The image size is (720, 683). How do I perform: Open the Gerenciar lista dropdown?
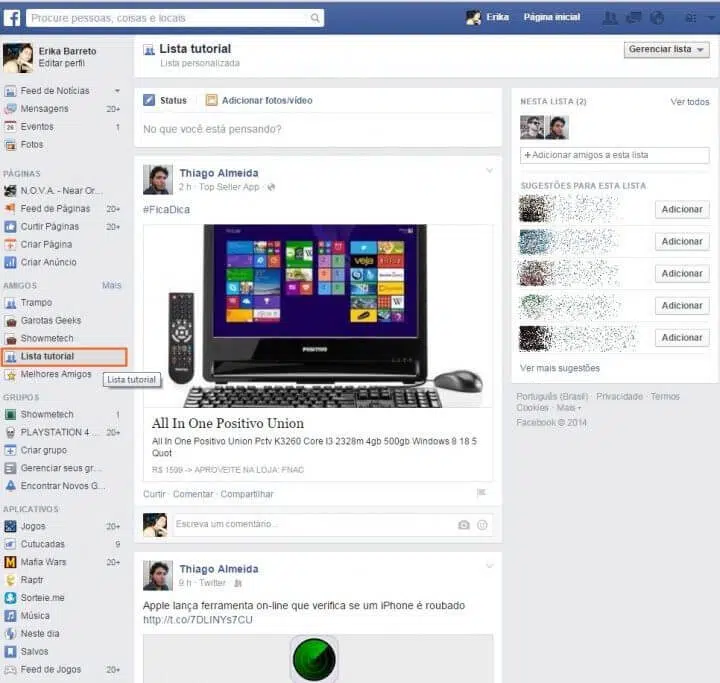(x=666, y=49)
